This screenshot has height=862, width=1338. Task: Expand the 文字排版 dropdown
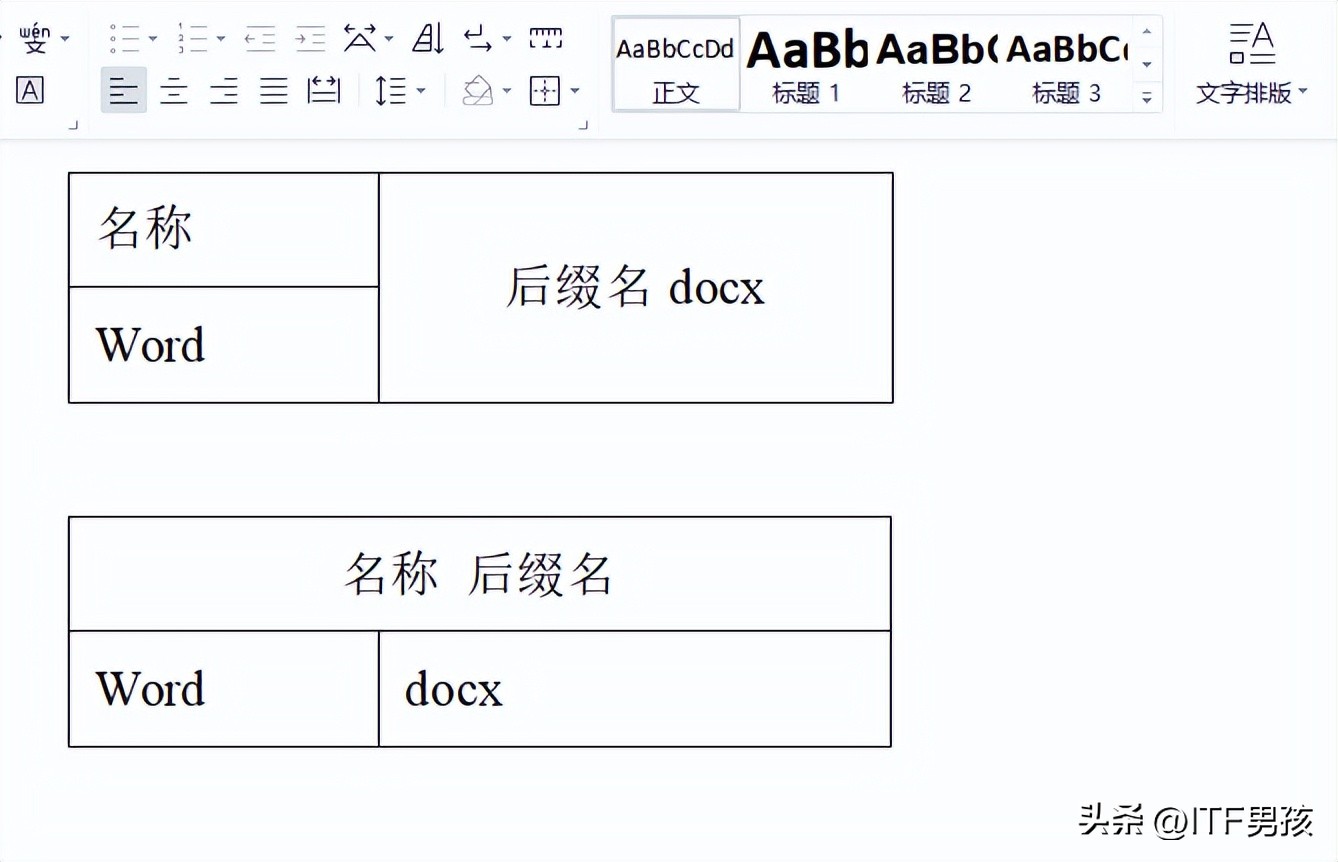tap(1251, 92)
